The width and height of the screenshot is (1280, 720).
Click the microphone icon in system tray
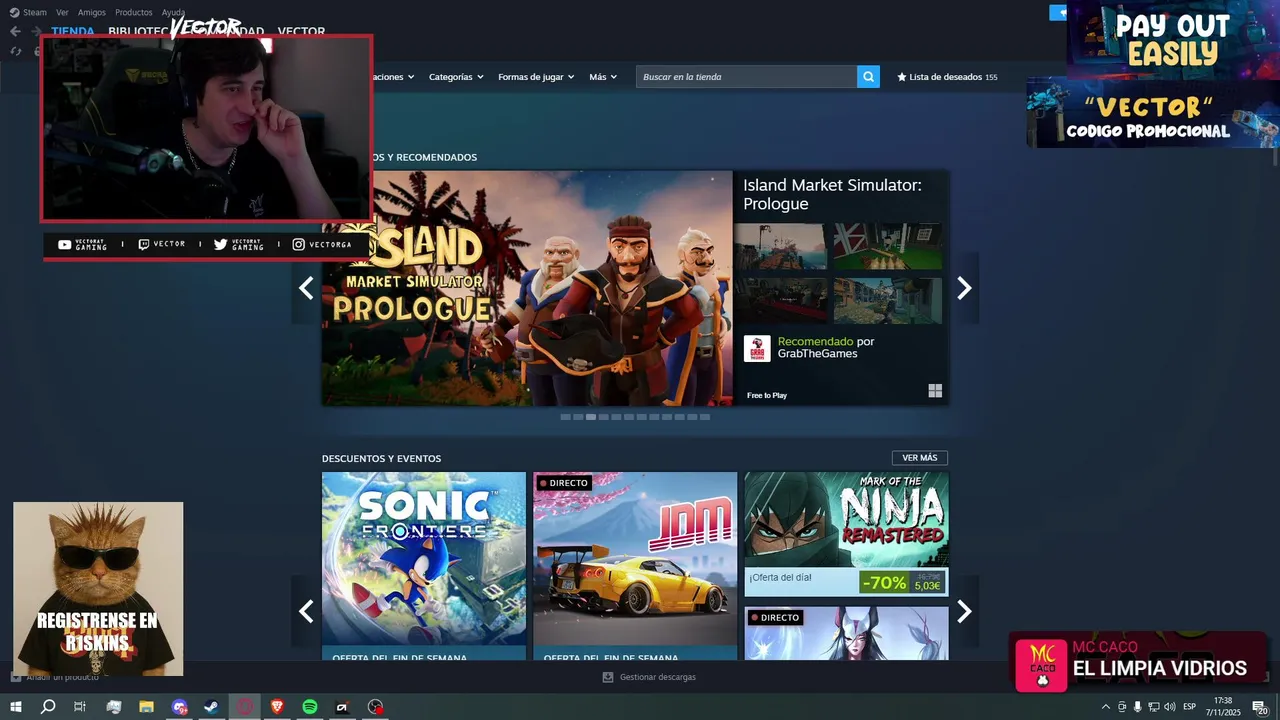coord(1137,707)
